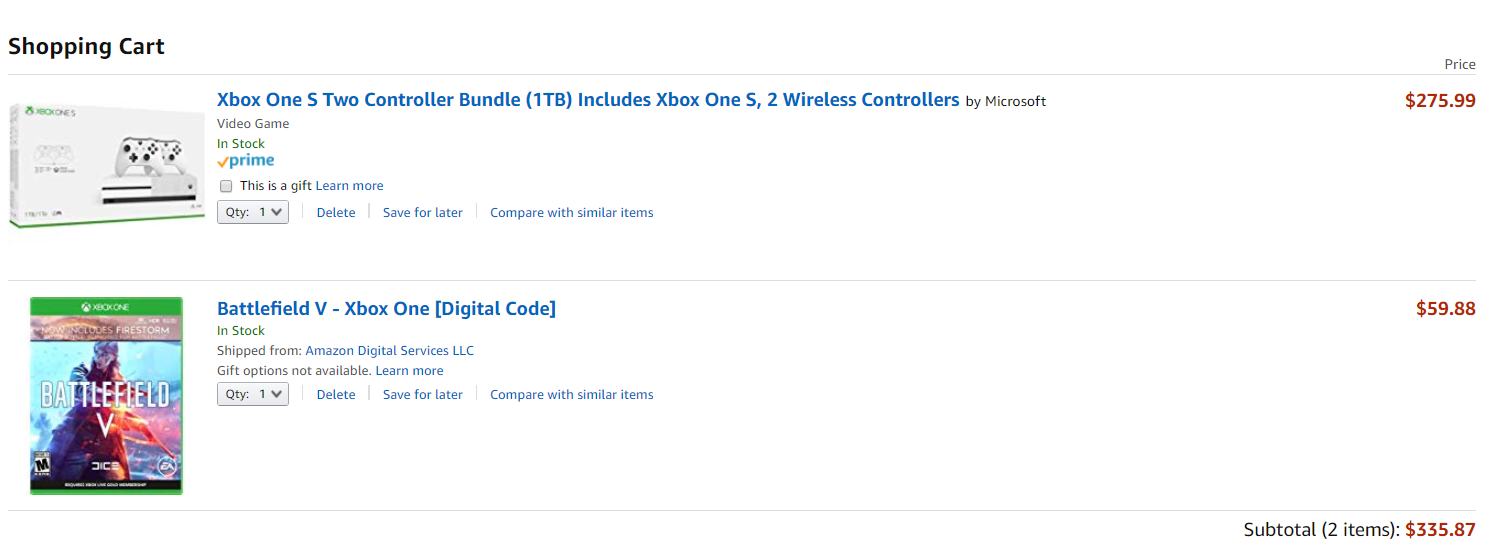1494x554 pixels.
Task: Delete Battlefield V from the cart
Action: tap(336, 394)
